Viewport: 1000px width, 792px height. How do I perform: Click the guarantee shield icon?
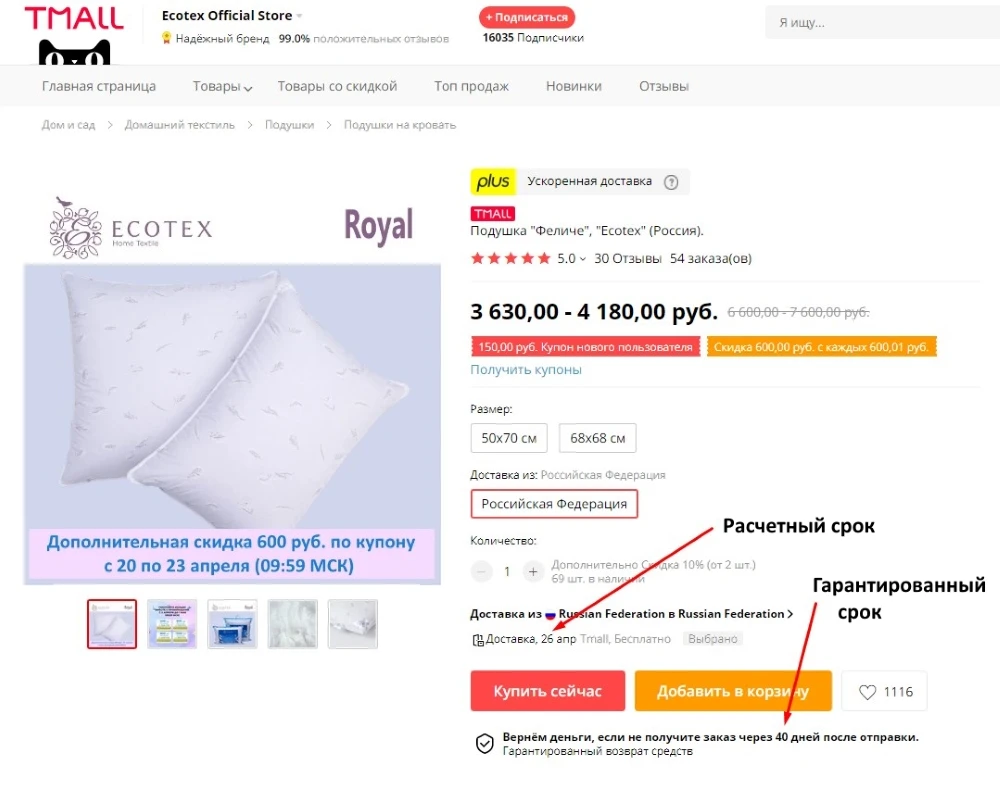(485, 744)
